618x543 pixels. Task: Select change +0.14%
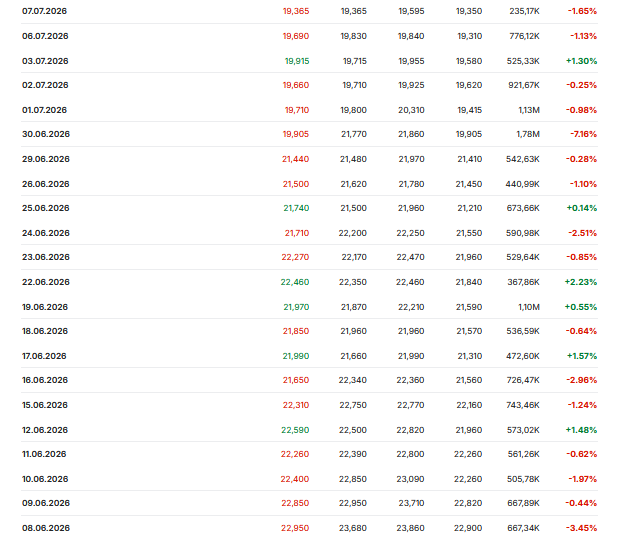pos(582,208)
